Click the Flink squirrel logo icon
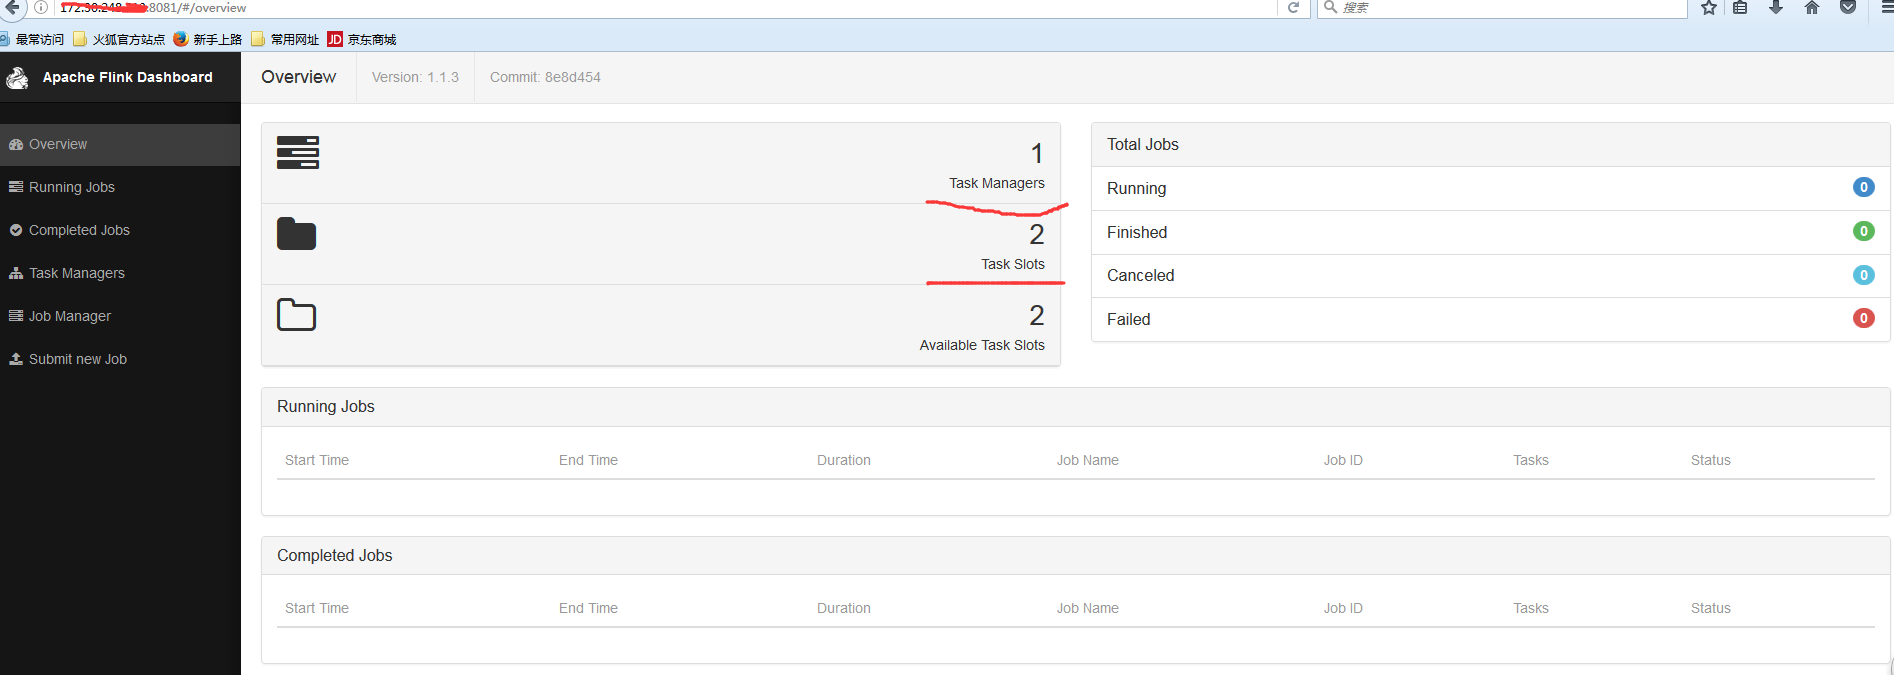 point(17,78)
